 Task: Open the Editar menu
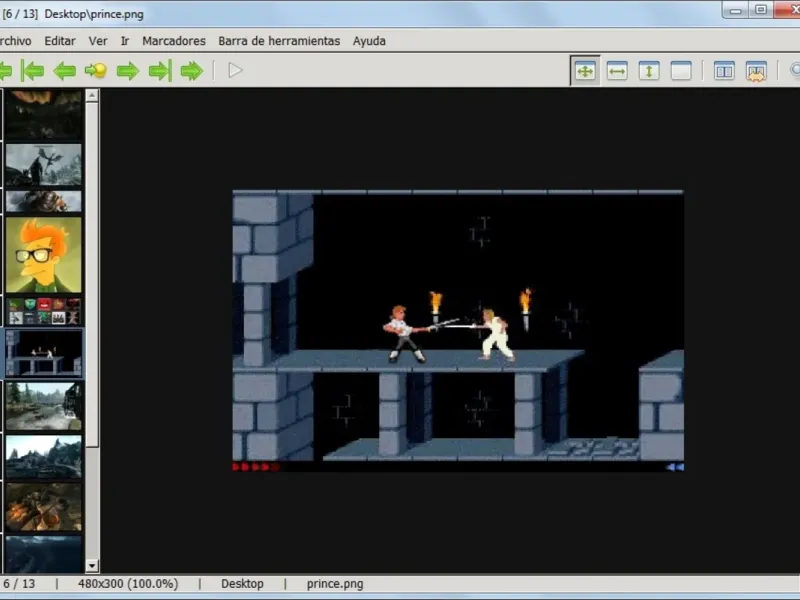tap(60, 41)
